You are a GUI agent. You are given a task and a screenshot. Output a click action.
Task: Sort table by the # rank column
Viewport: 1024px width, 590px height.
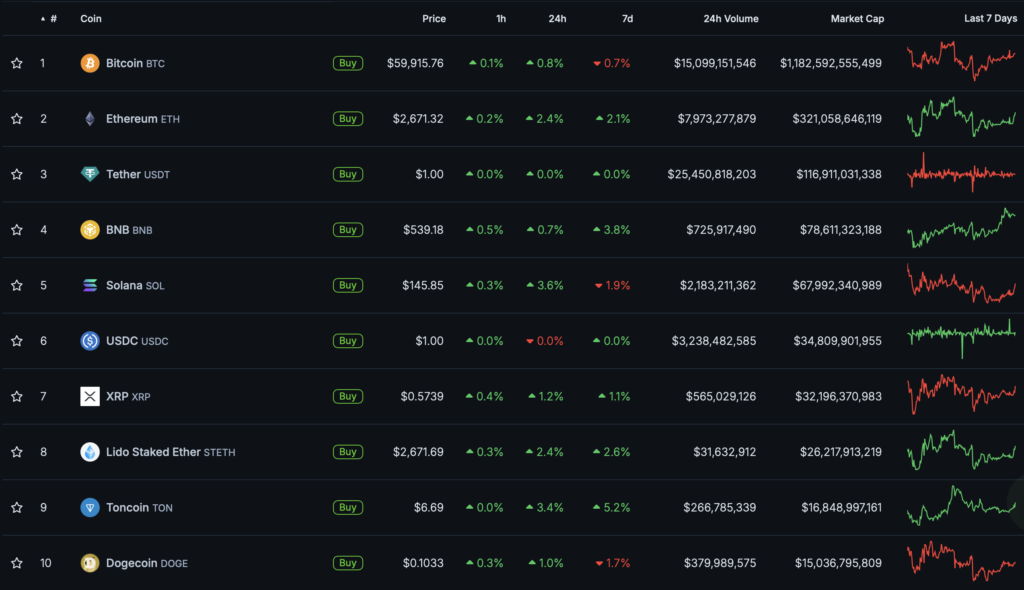[x=53, y=19]
